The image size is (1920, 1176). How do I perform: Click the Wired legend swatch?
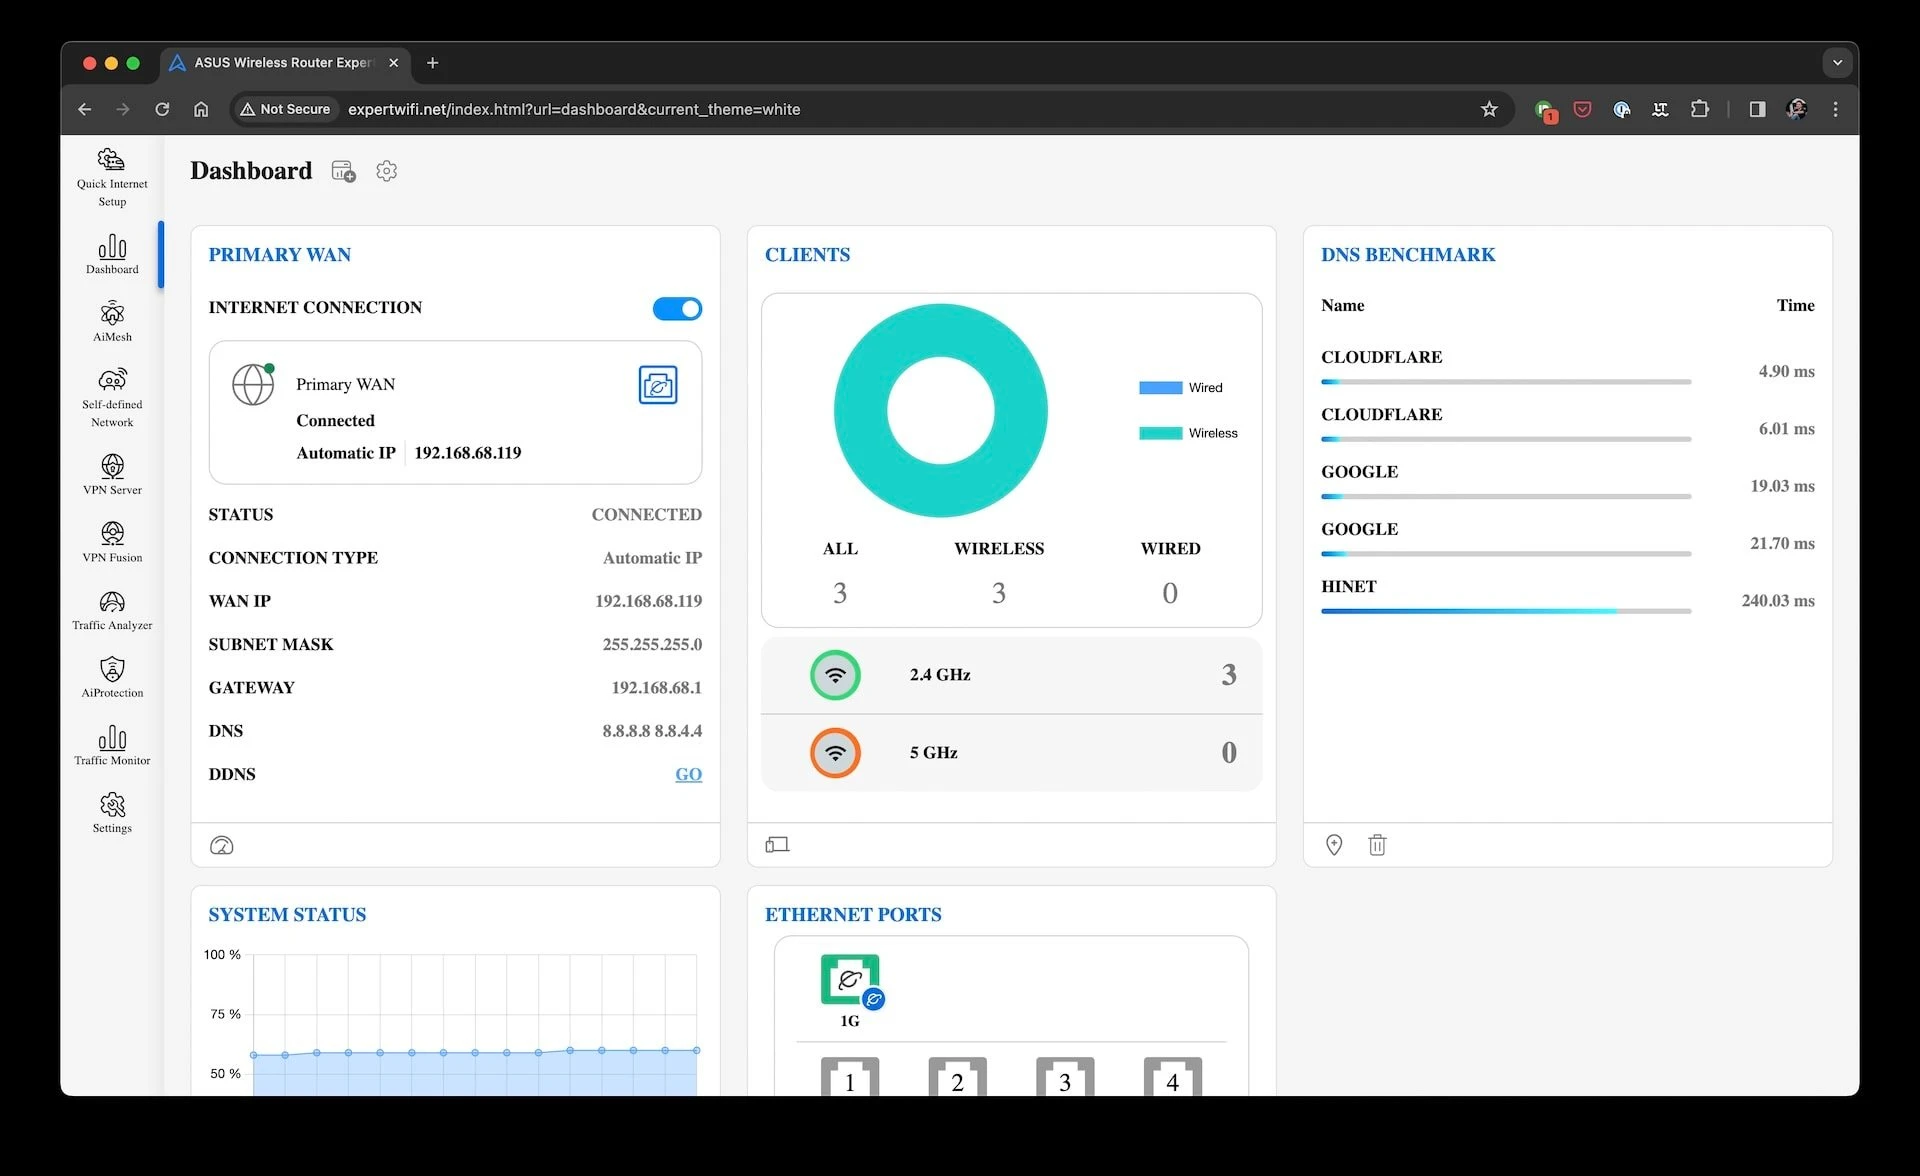coord(1160,388)
